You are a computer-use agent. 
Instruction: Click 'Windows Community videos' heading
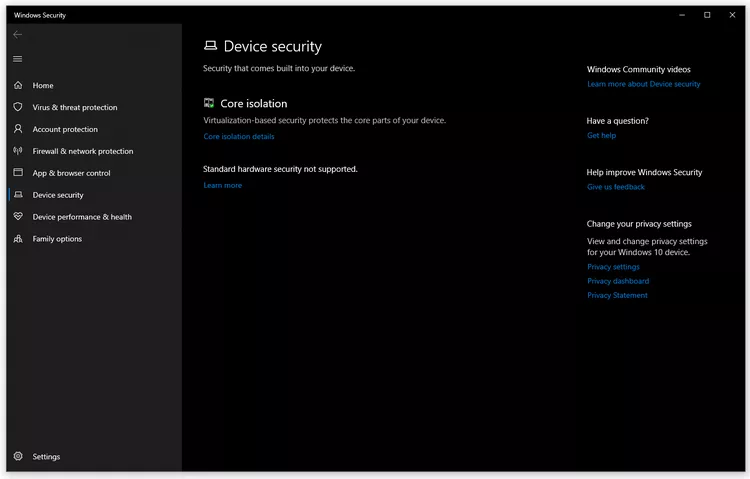639,69
